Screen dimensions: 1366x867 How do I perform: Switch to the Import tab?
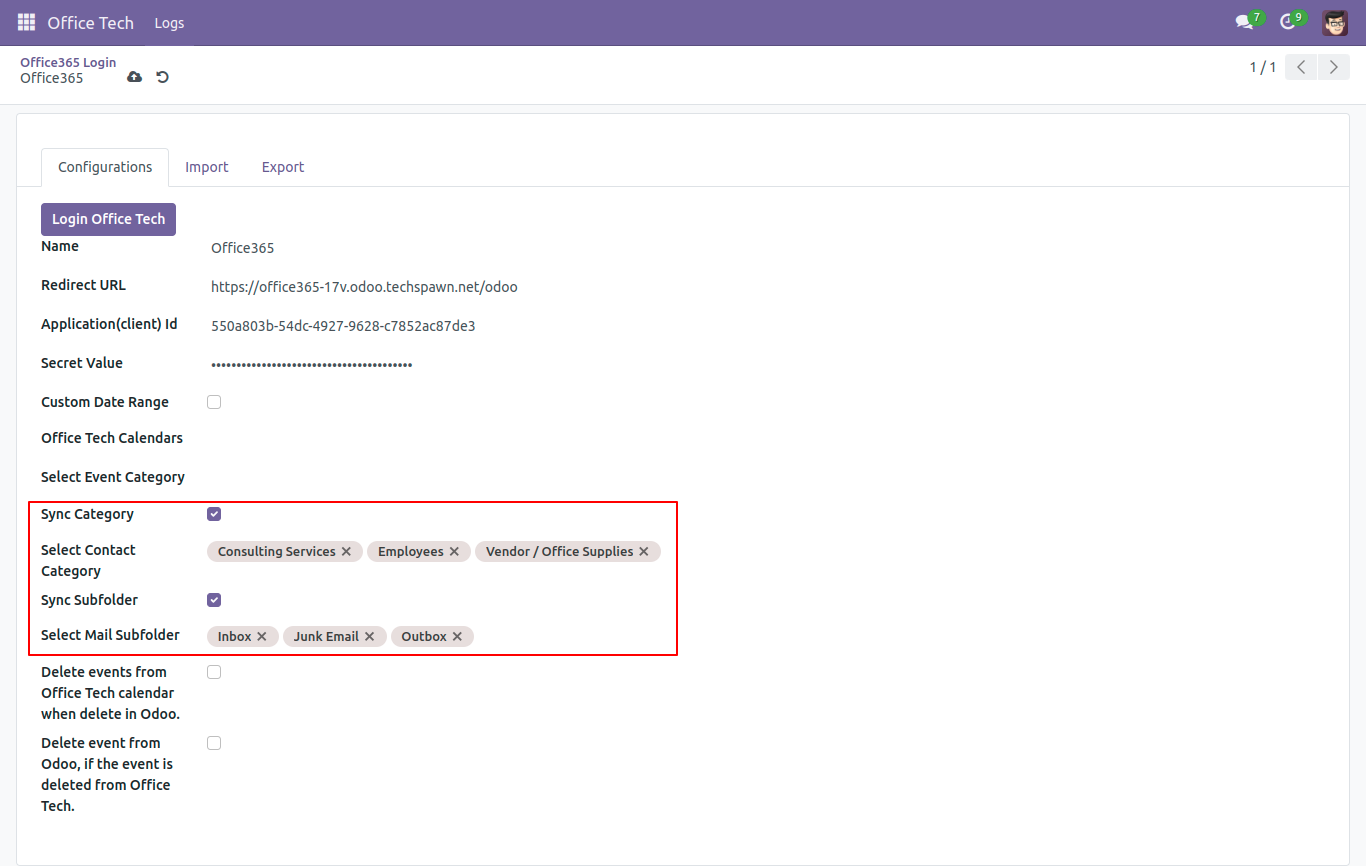click(207, 167)
